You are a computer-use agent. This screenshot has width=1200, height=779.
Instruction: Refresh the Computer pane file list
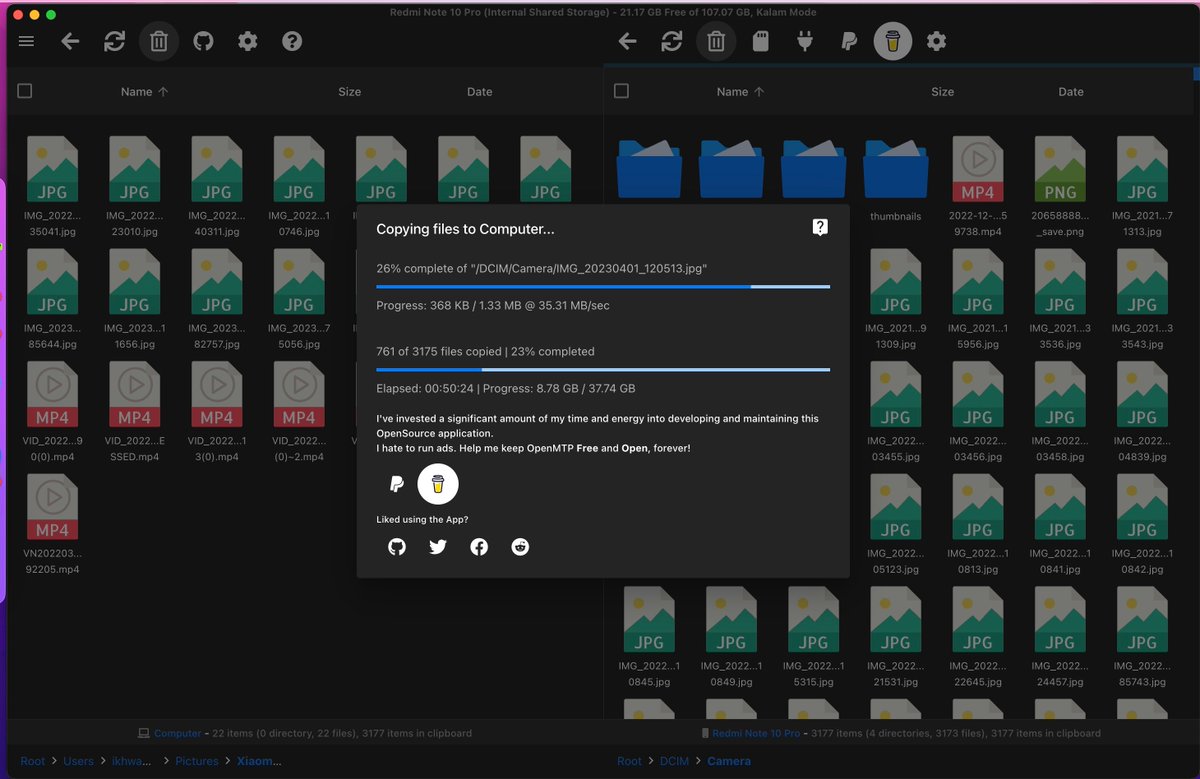tap(115, 41)
